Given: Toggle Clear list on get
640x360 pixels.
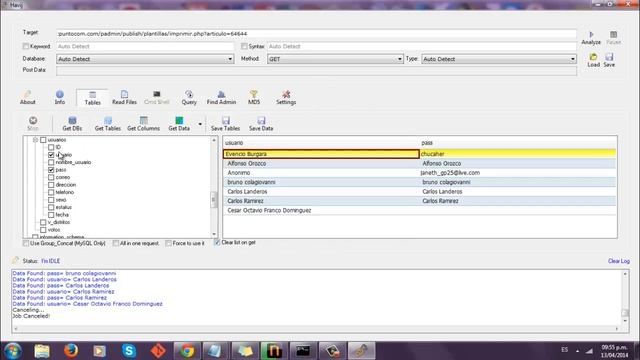Looking at the screenshot, I should point(217,242).
